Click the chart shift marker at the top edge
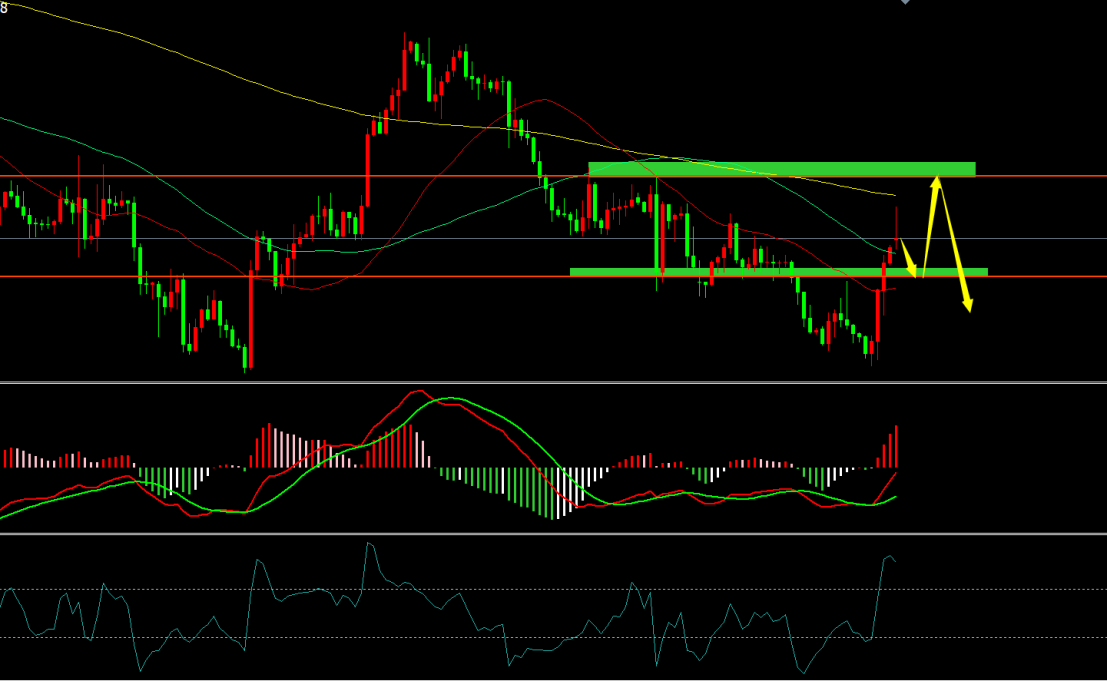This screenshot has width=1107, height=682. 905,2
